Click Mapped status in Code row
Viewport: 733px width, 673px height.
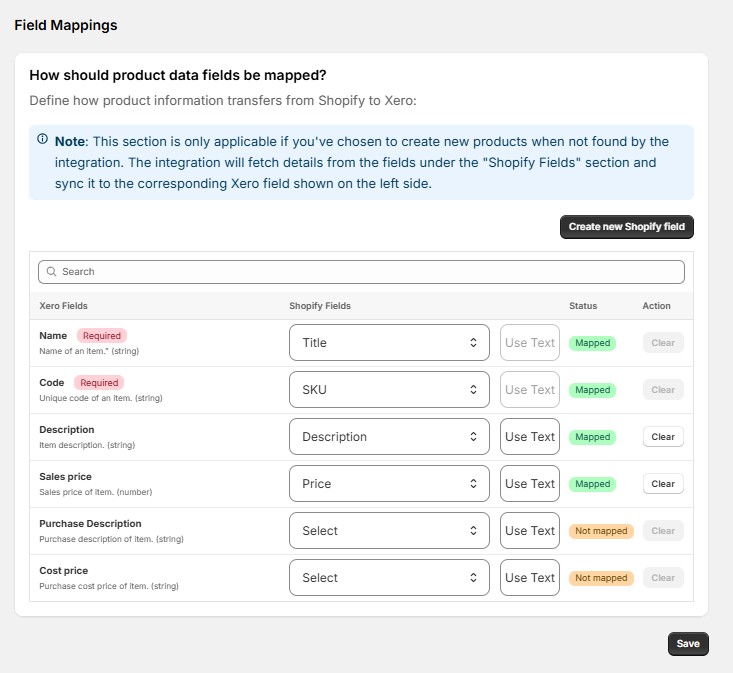592,390
